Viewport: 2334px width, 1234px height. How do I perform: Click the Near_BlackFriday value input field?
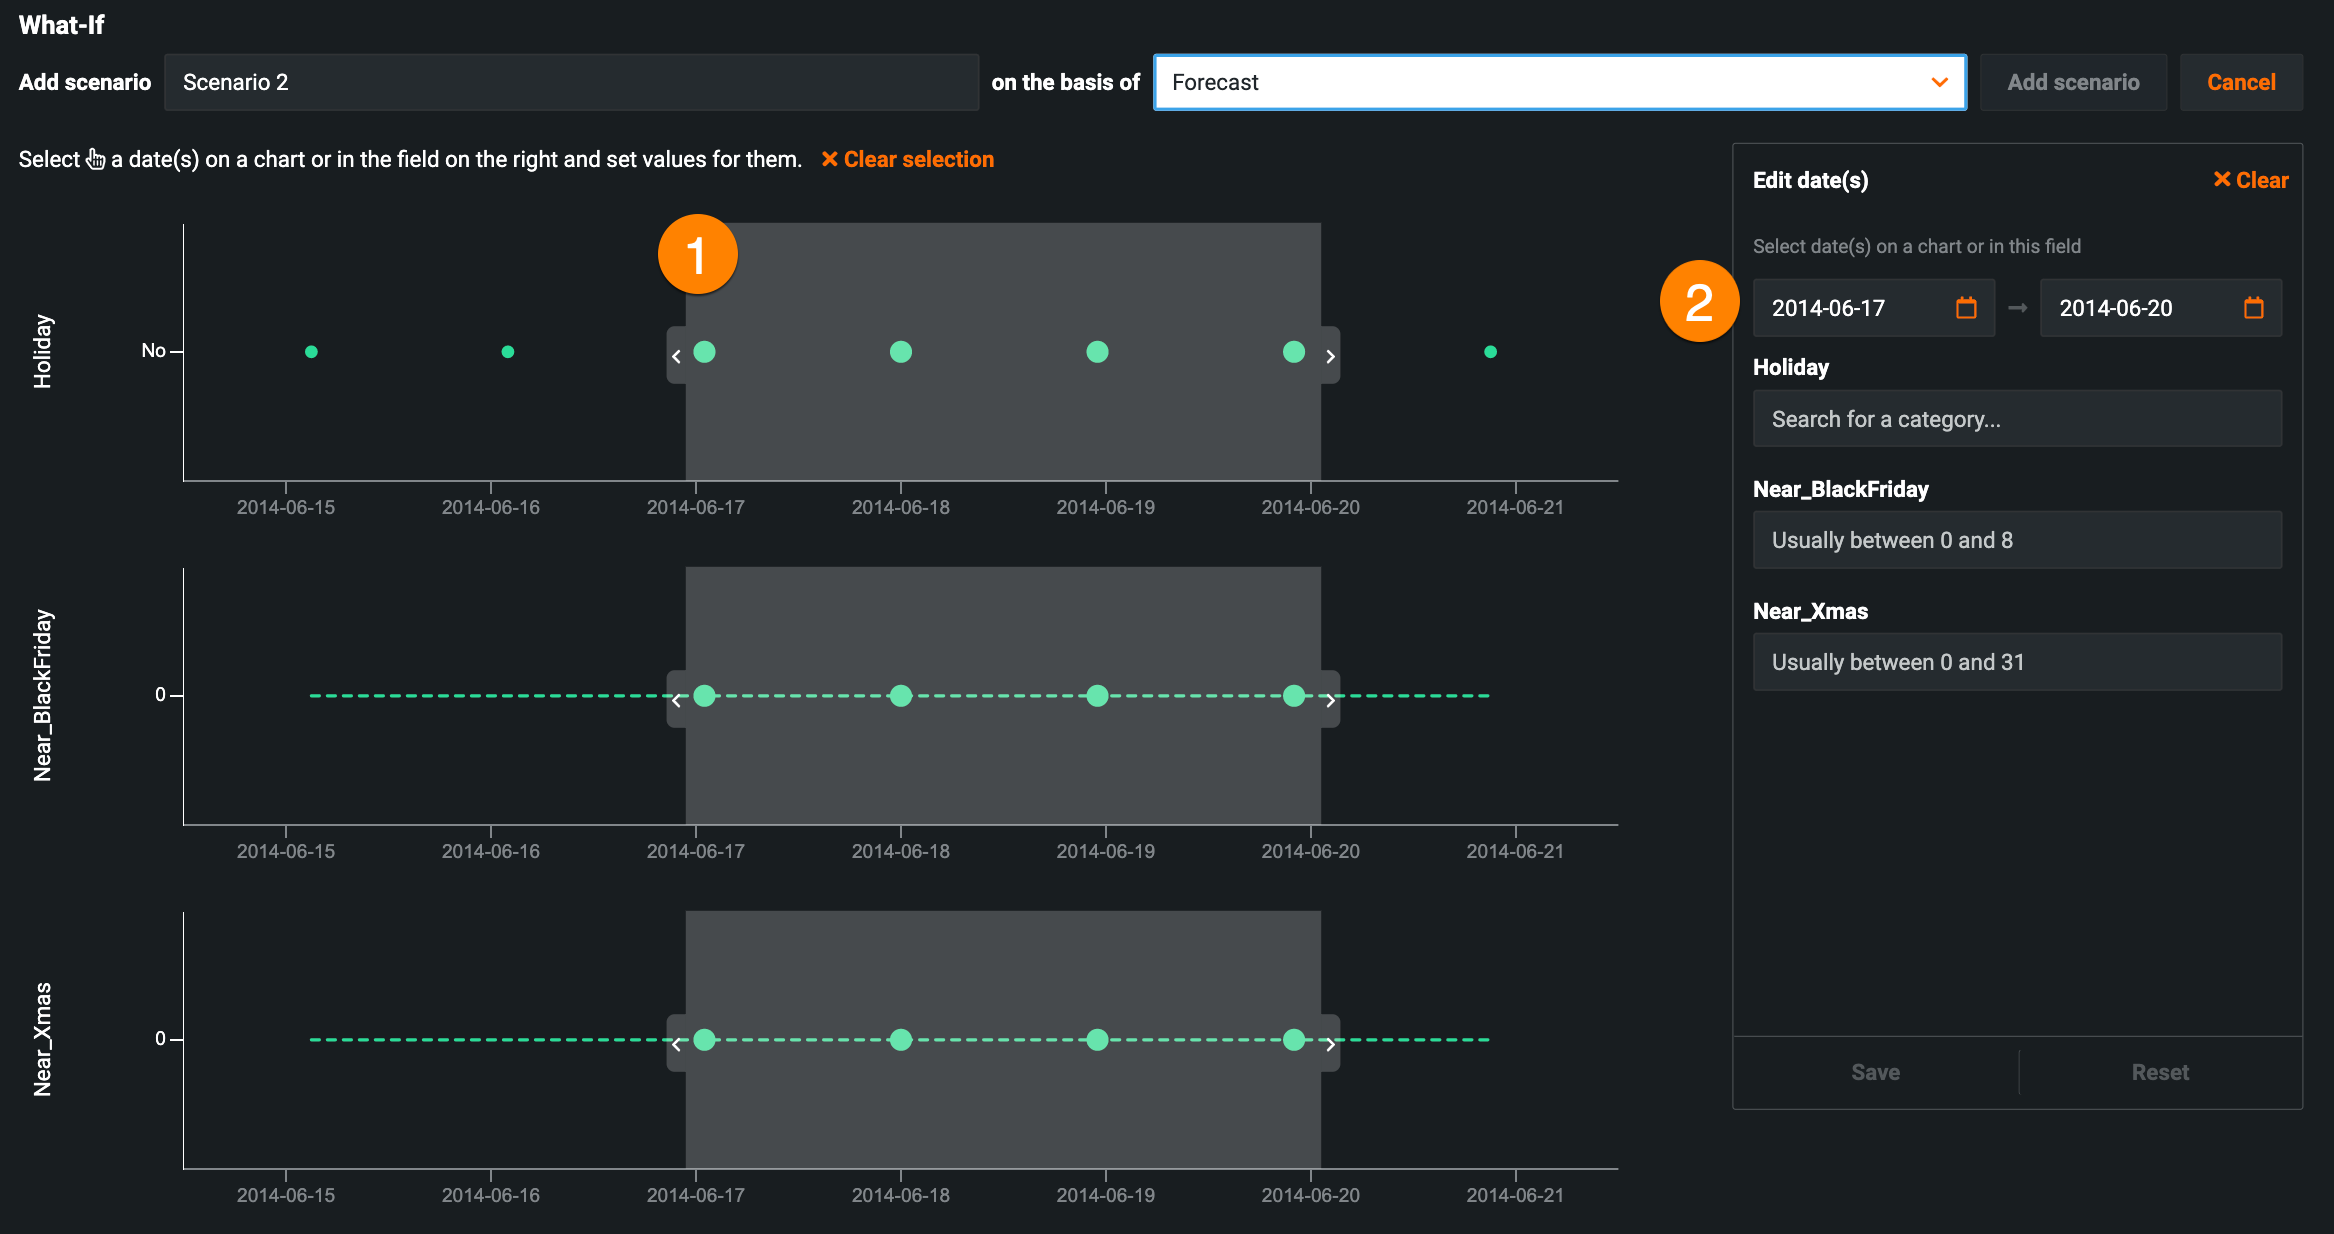(x=2016, y=540)
